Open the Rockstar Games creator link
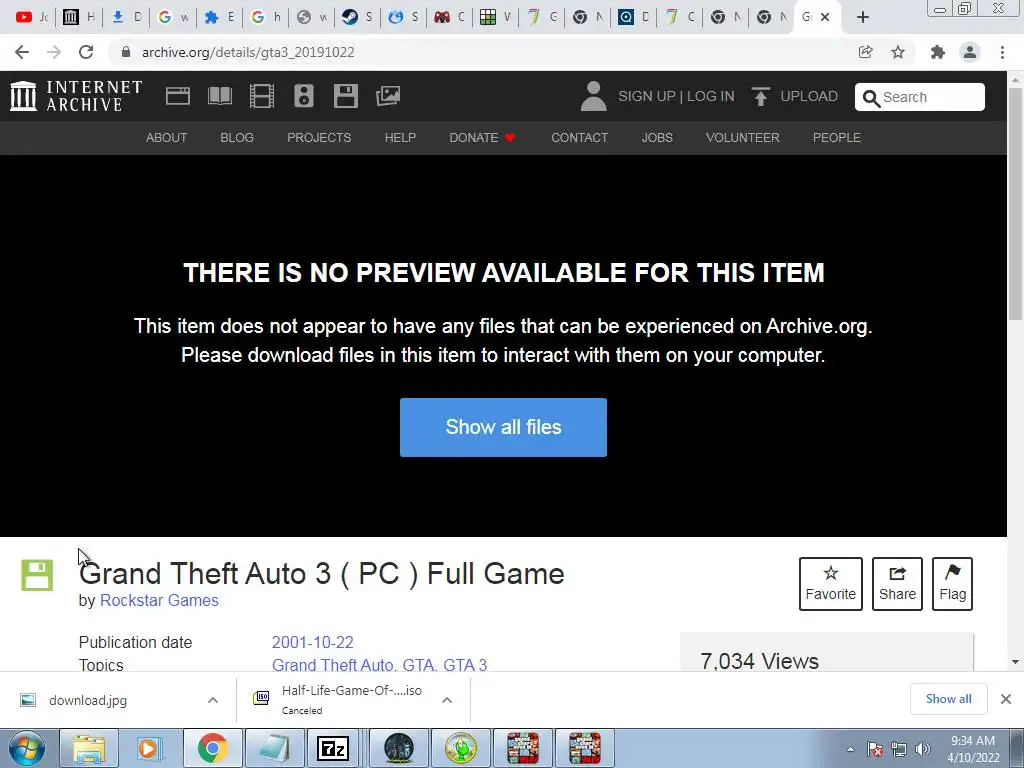Image resolution: width=1024 pixels, height=768 pixels. [x=159, y=600]
